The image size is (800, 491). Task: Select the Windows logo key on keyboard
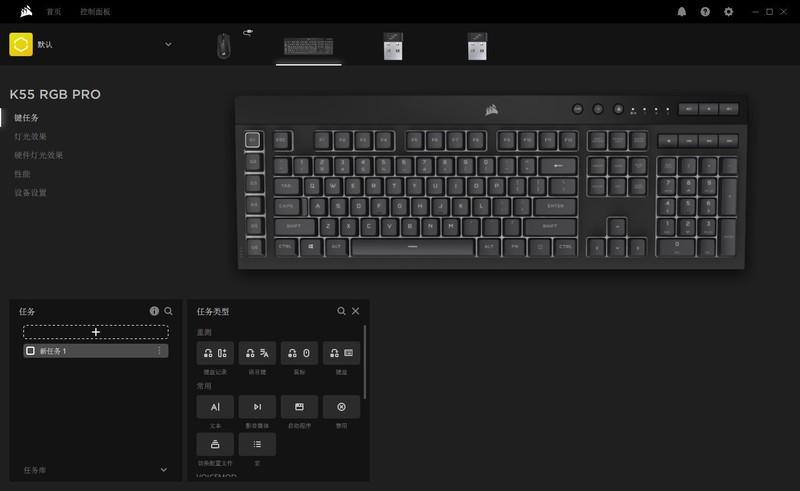[x=311, y=247]
